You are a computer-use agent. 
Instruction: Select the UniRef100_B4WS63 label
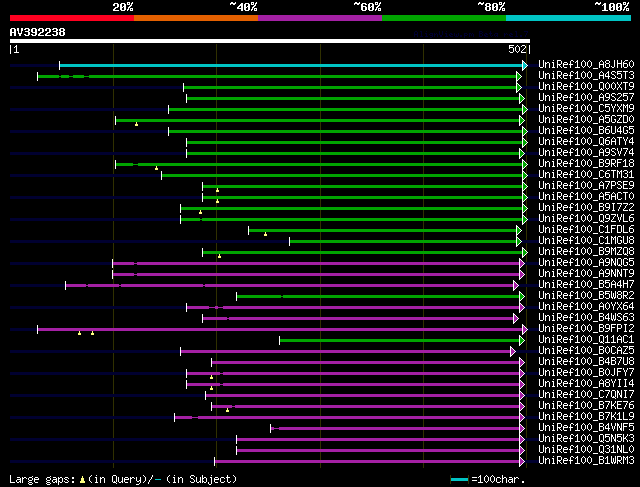click(x=586, y=318)
